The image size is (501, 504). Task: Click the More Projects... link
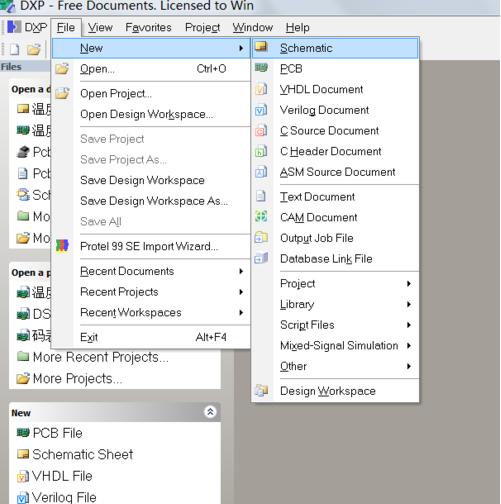77,378
